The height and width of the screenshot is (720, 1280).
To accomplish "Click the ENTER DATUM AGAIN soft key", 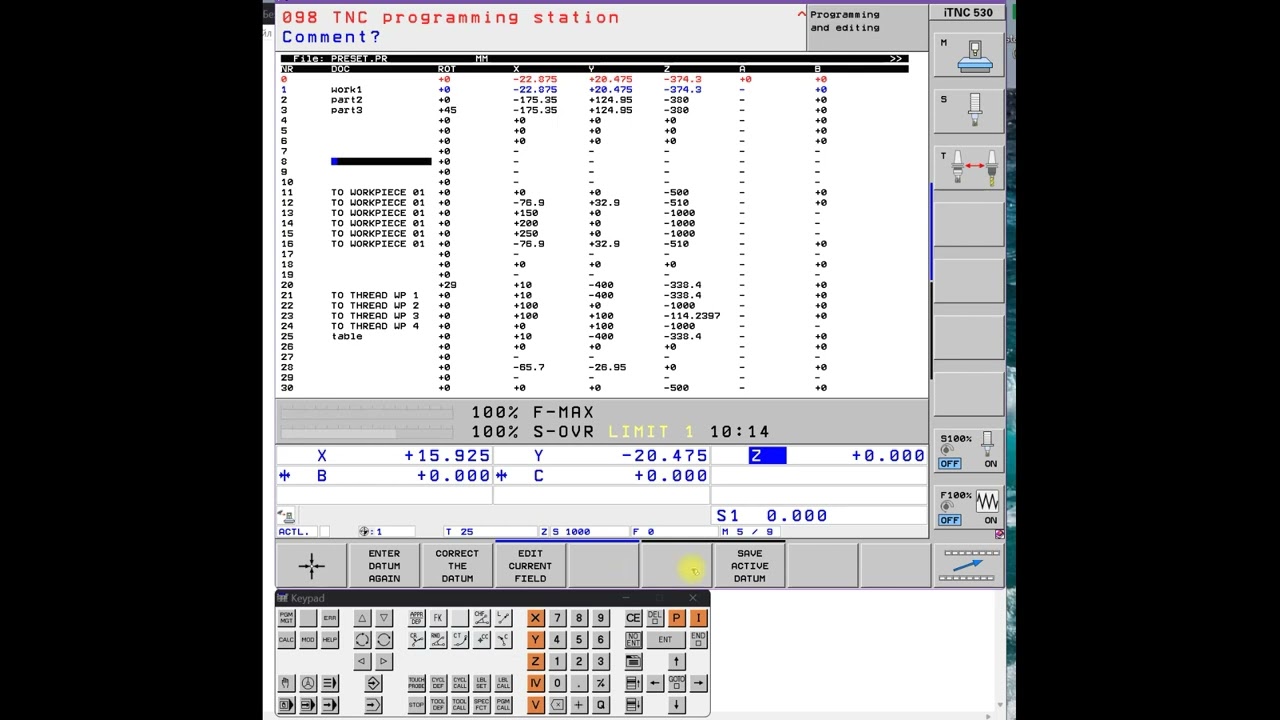I will pos(384,566).
